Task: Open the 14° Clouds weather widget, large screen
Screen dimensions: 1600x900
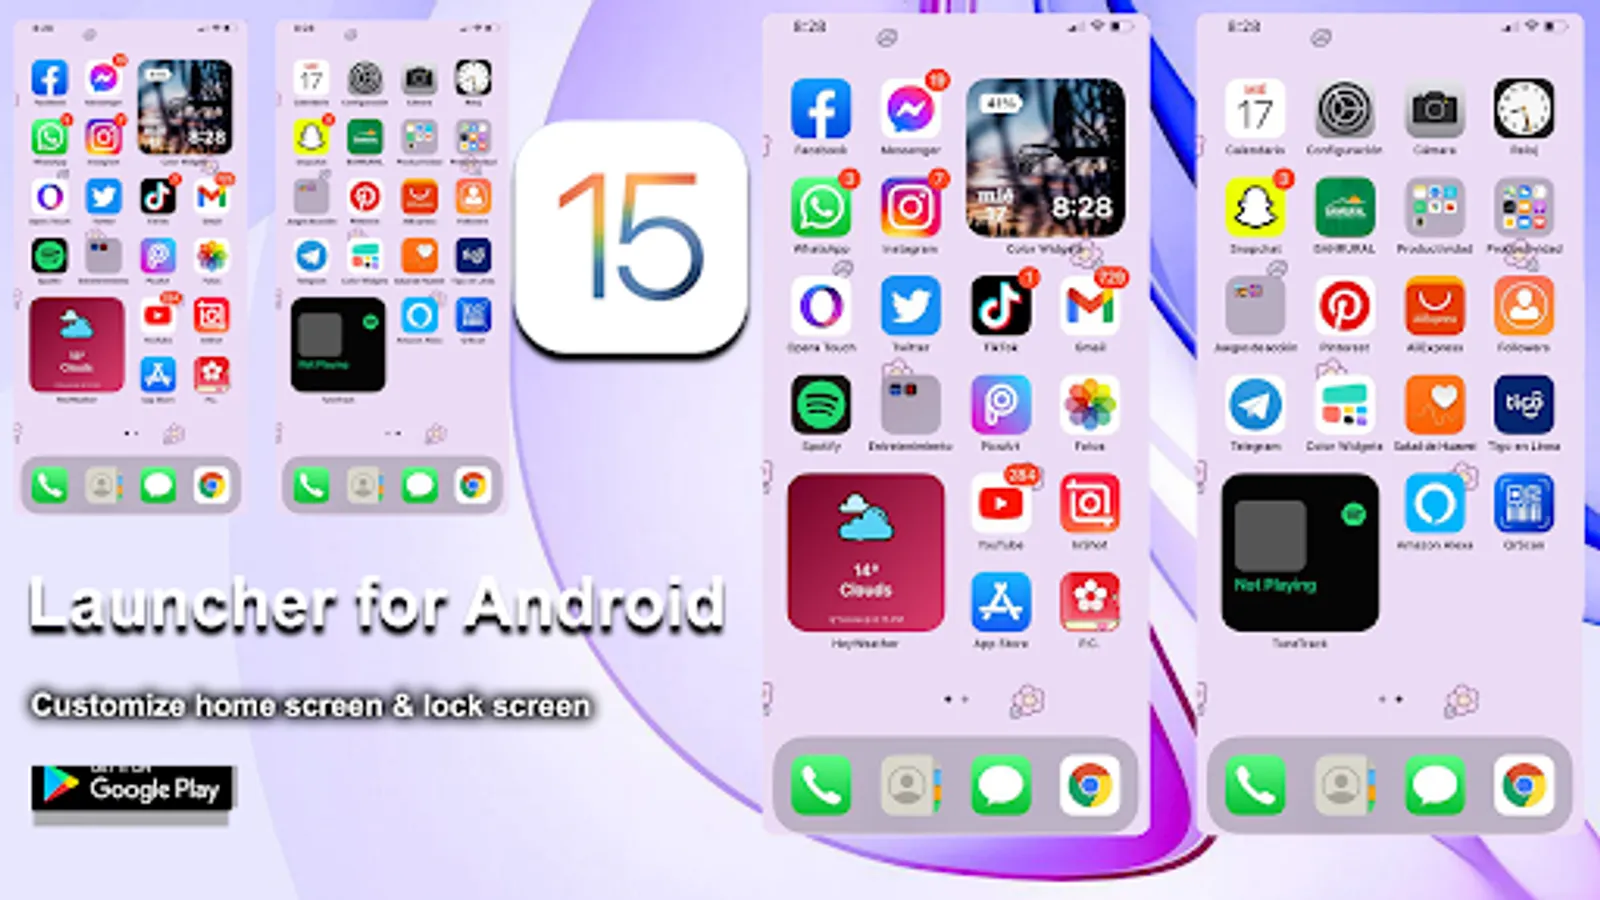Action: point(866,553)
